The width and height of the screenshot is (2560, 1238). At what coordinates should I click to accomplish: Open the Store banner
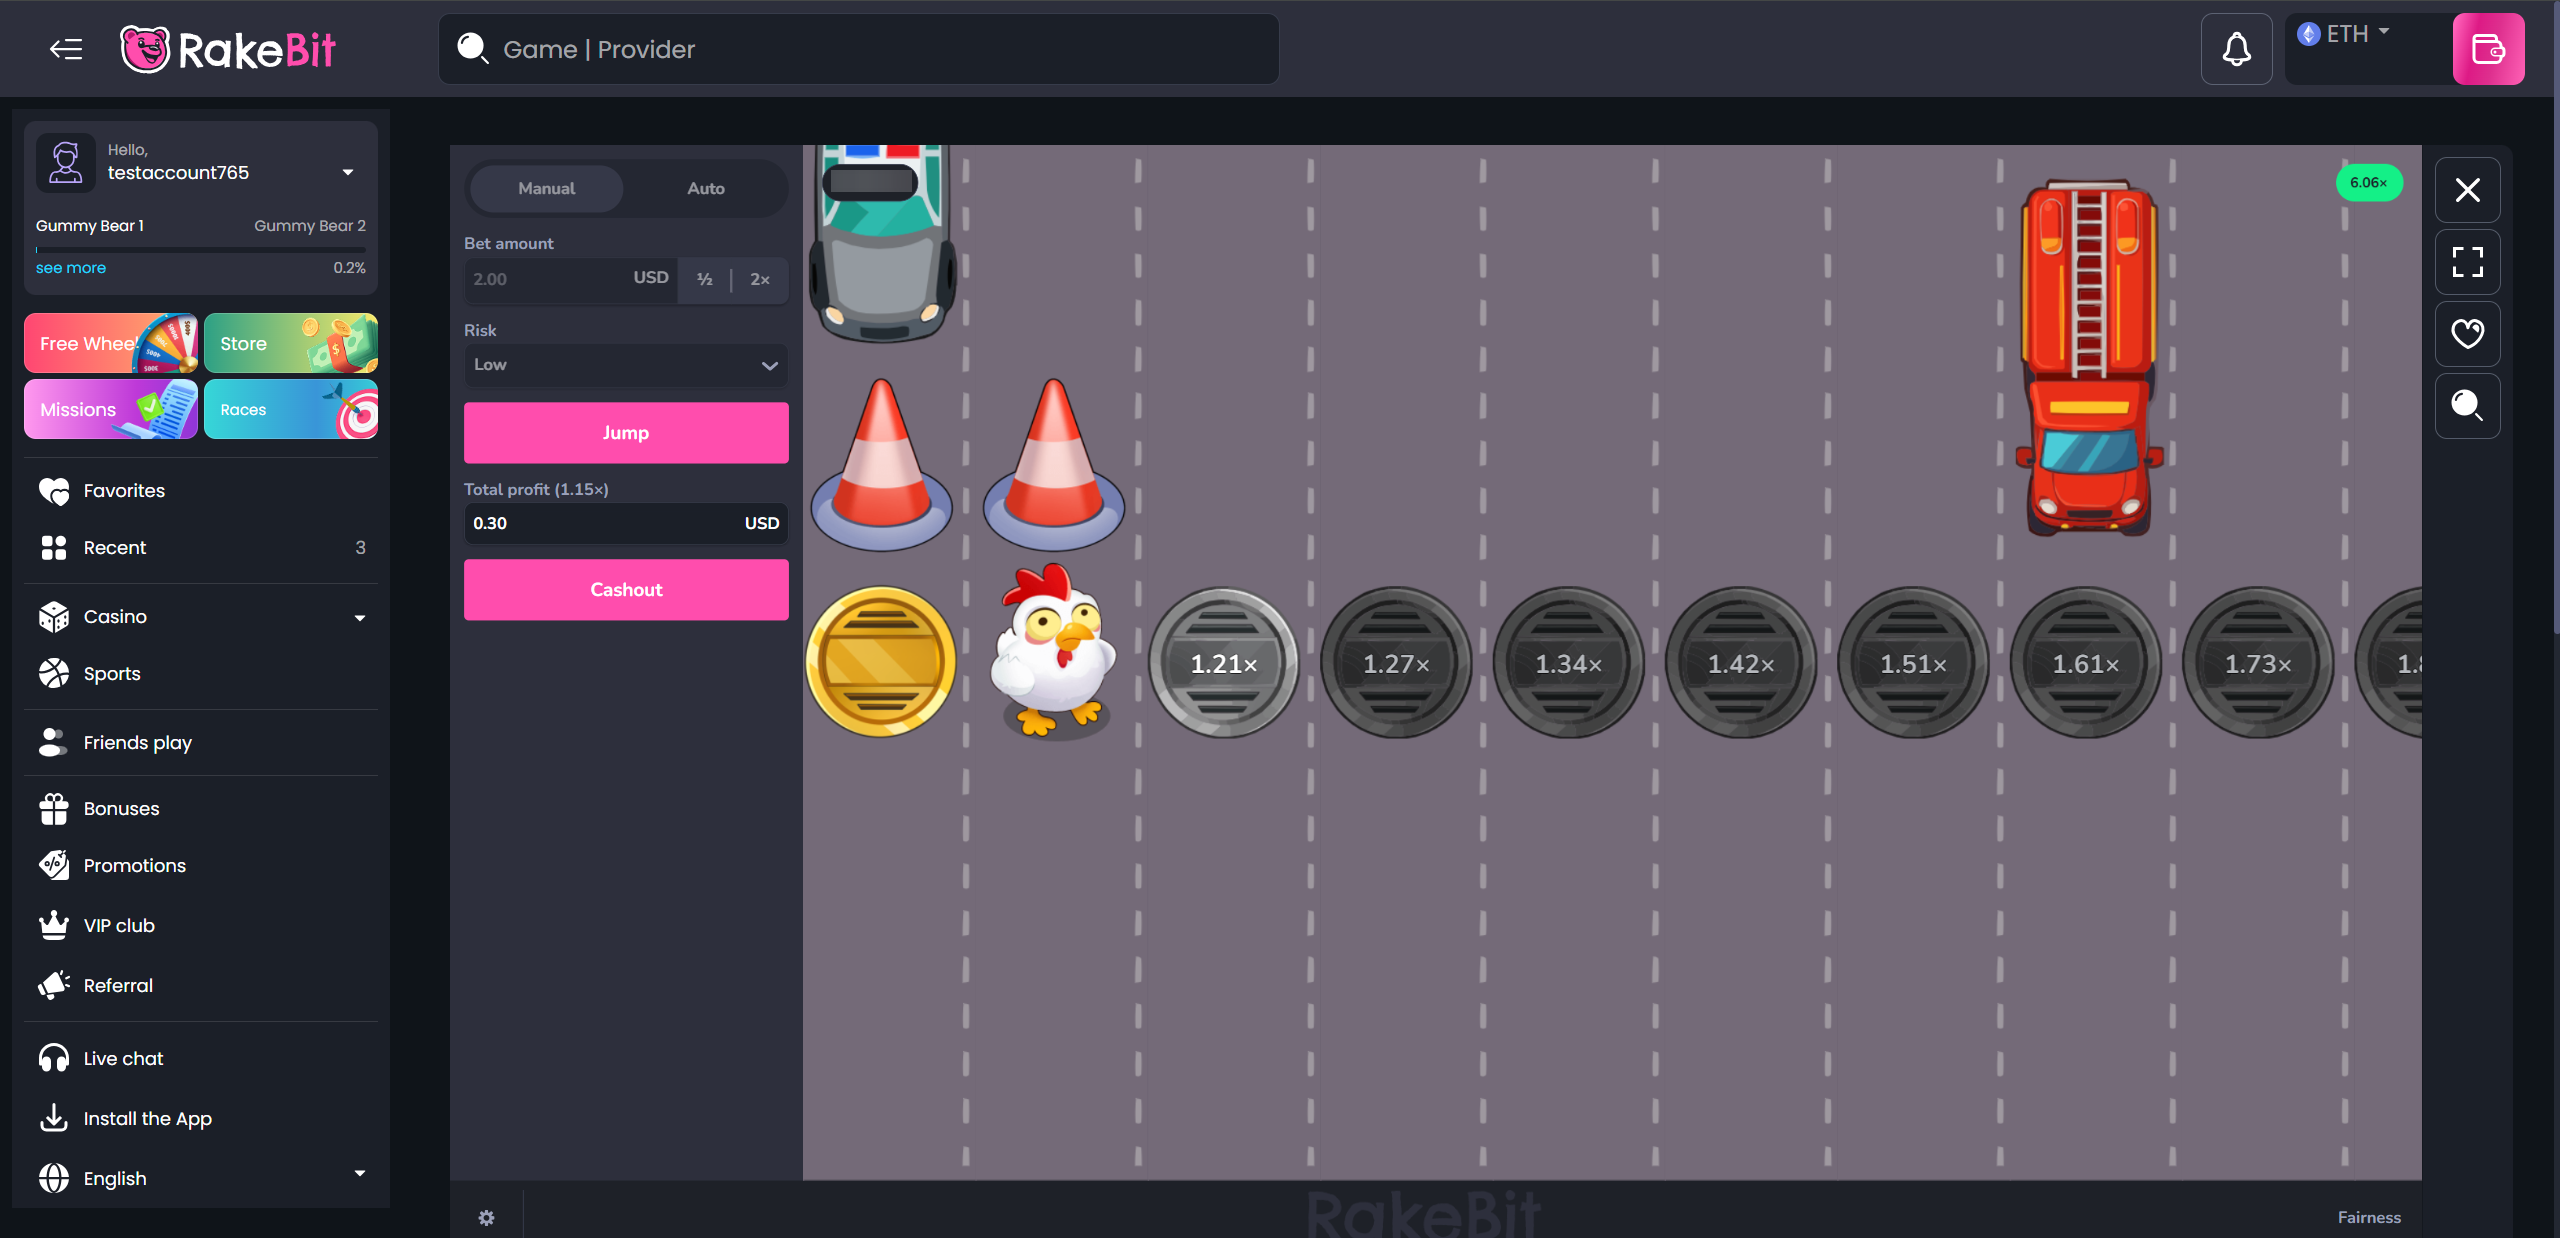click(291, 343)
